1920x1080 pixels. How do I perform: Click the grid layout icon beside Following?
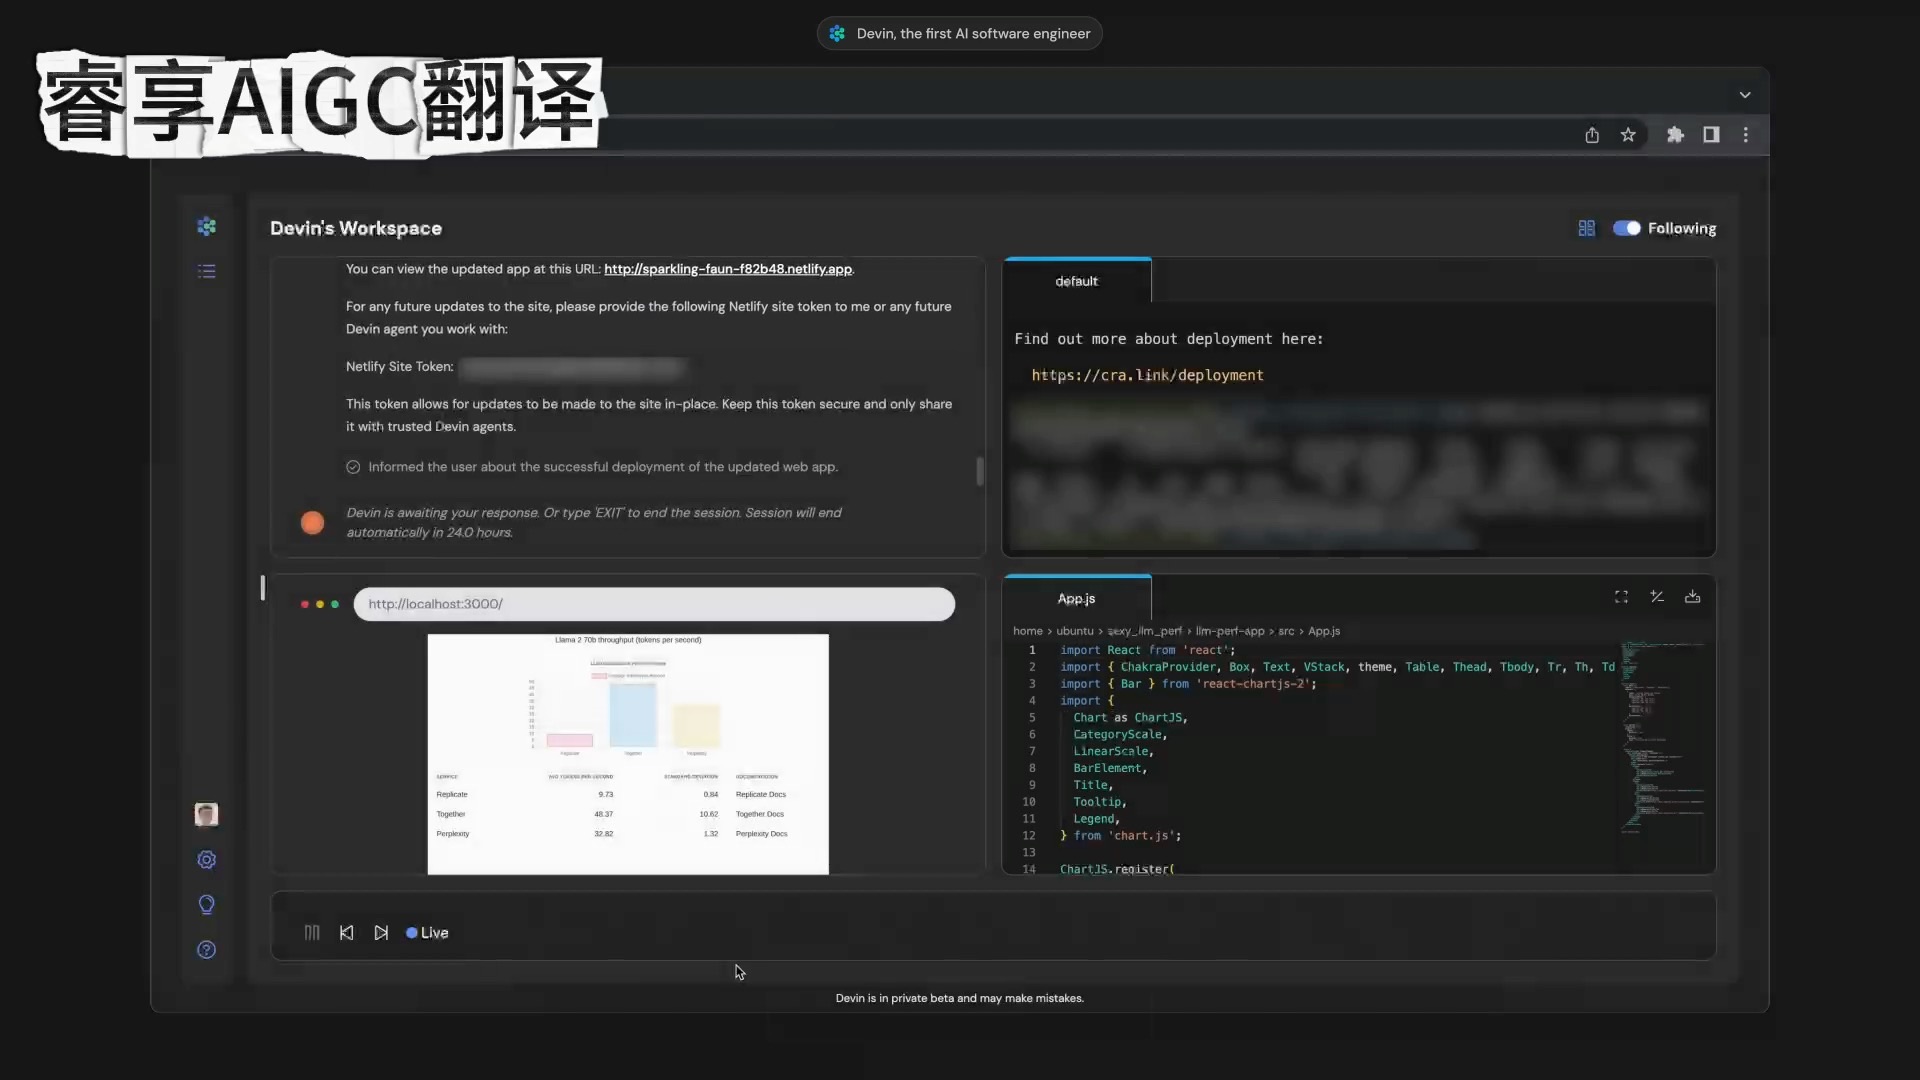(1586, 228)
